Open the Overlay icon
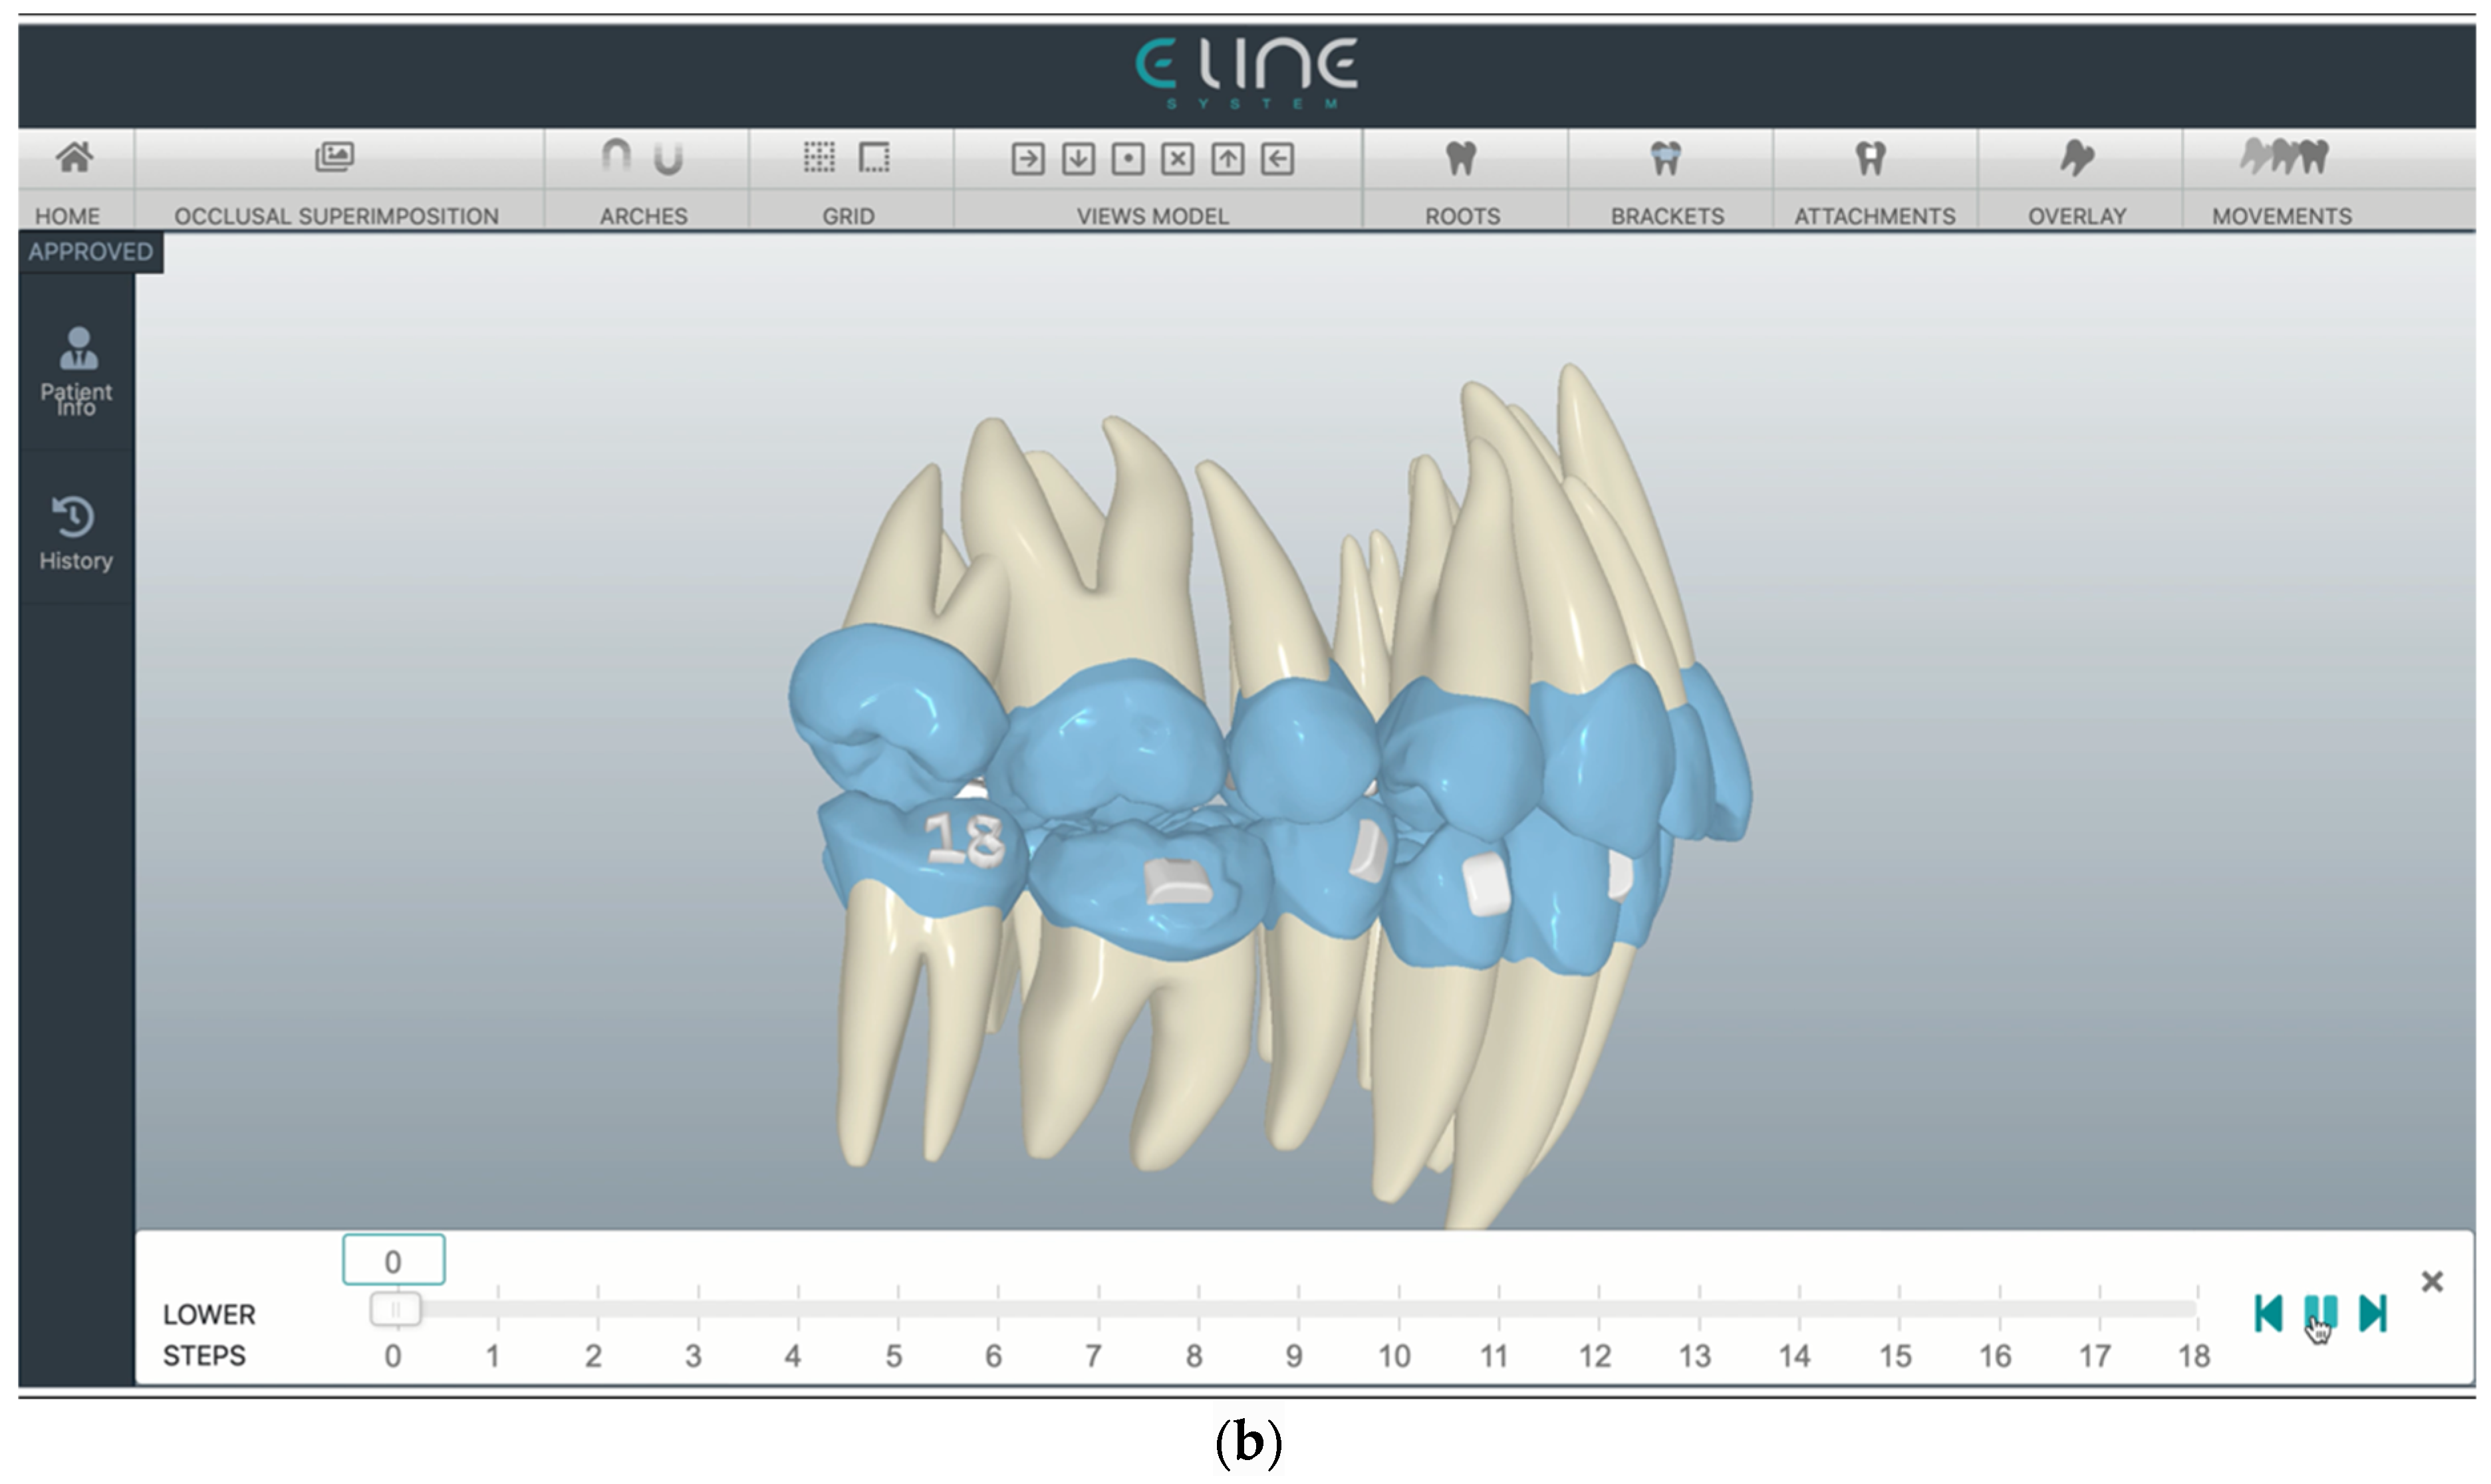The image size is (2491, 1484). coord(2077,158)
